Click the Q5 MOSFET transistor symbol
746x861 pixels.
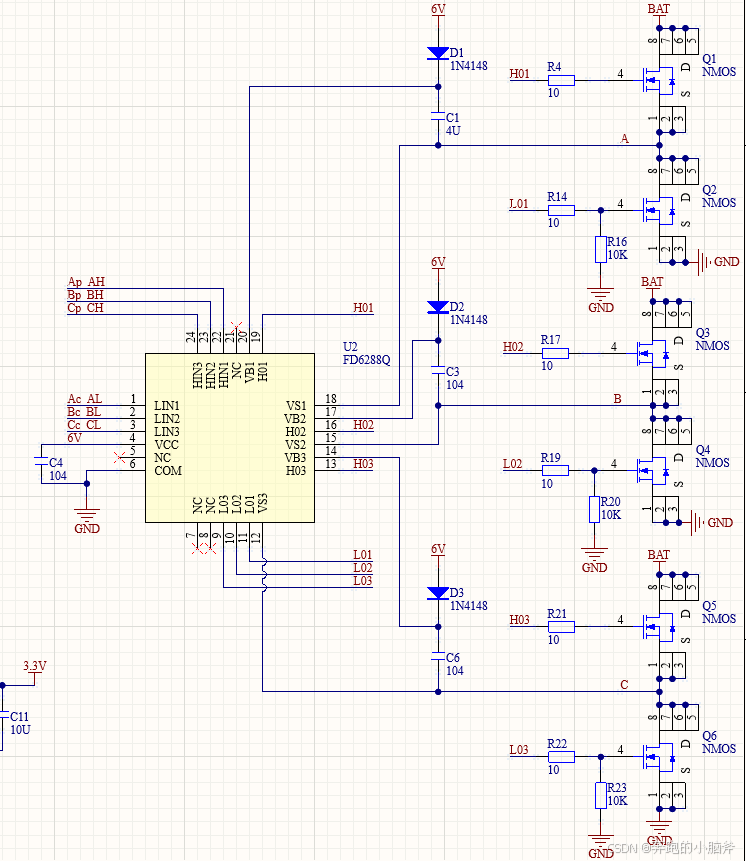(x=659, y=627)
